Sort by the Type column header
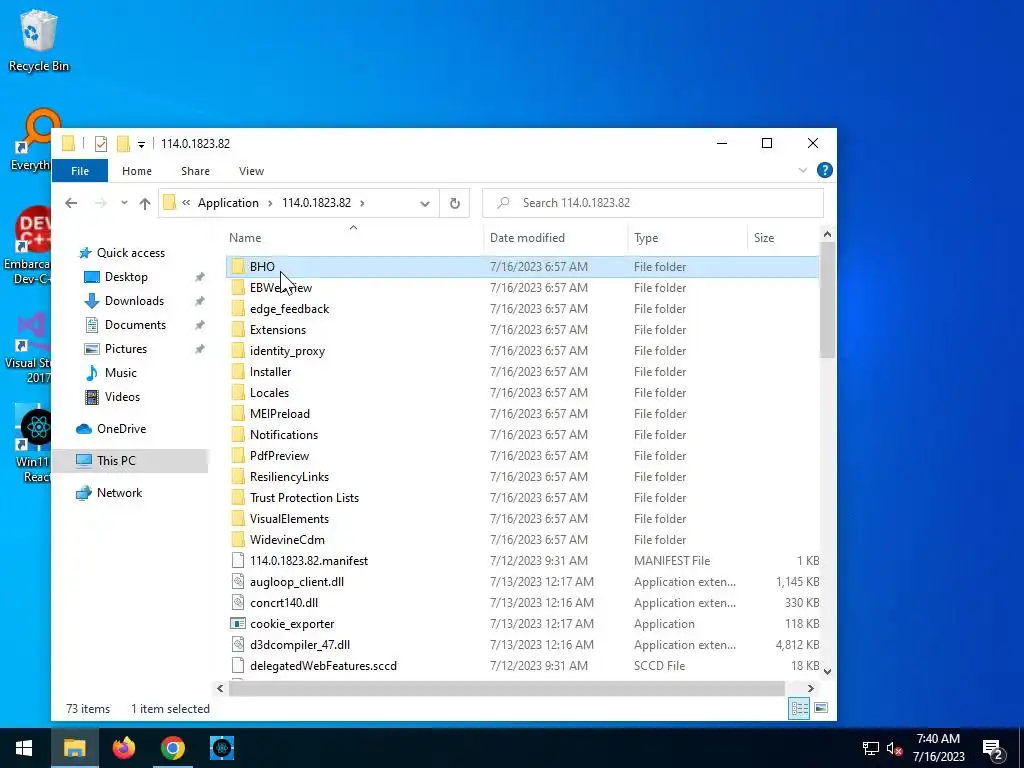Viewport: 1024px width, 768px height. (x=646, y=238)
